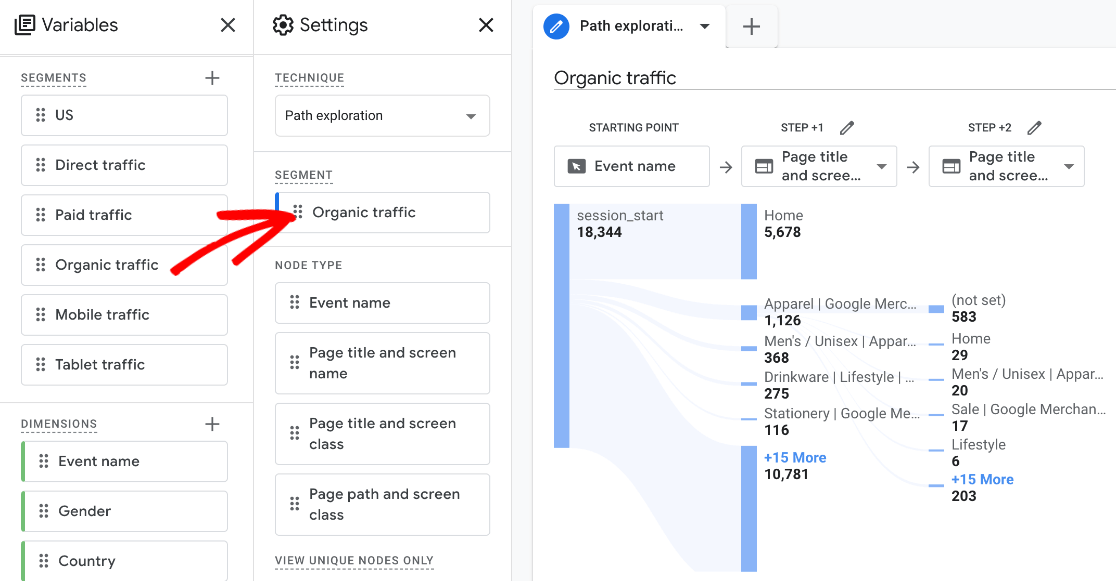The image size is (1116, 581).
Task: Click pencil edit icon next to STEP +2
Action: click(x=1034, y=128)
